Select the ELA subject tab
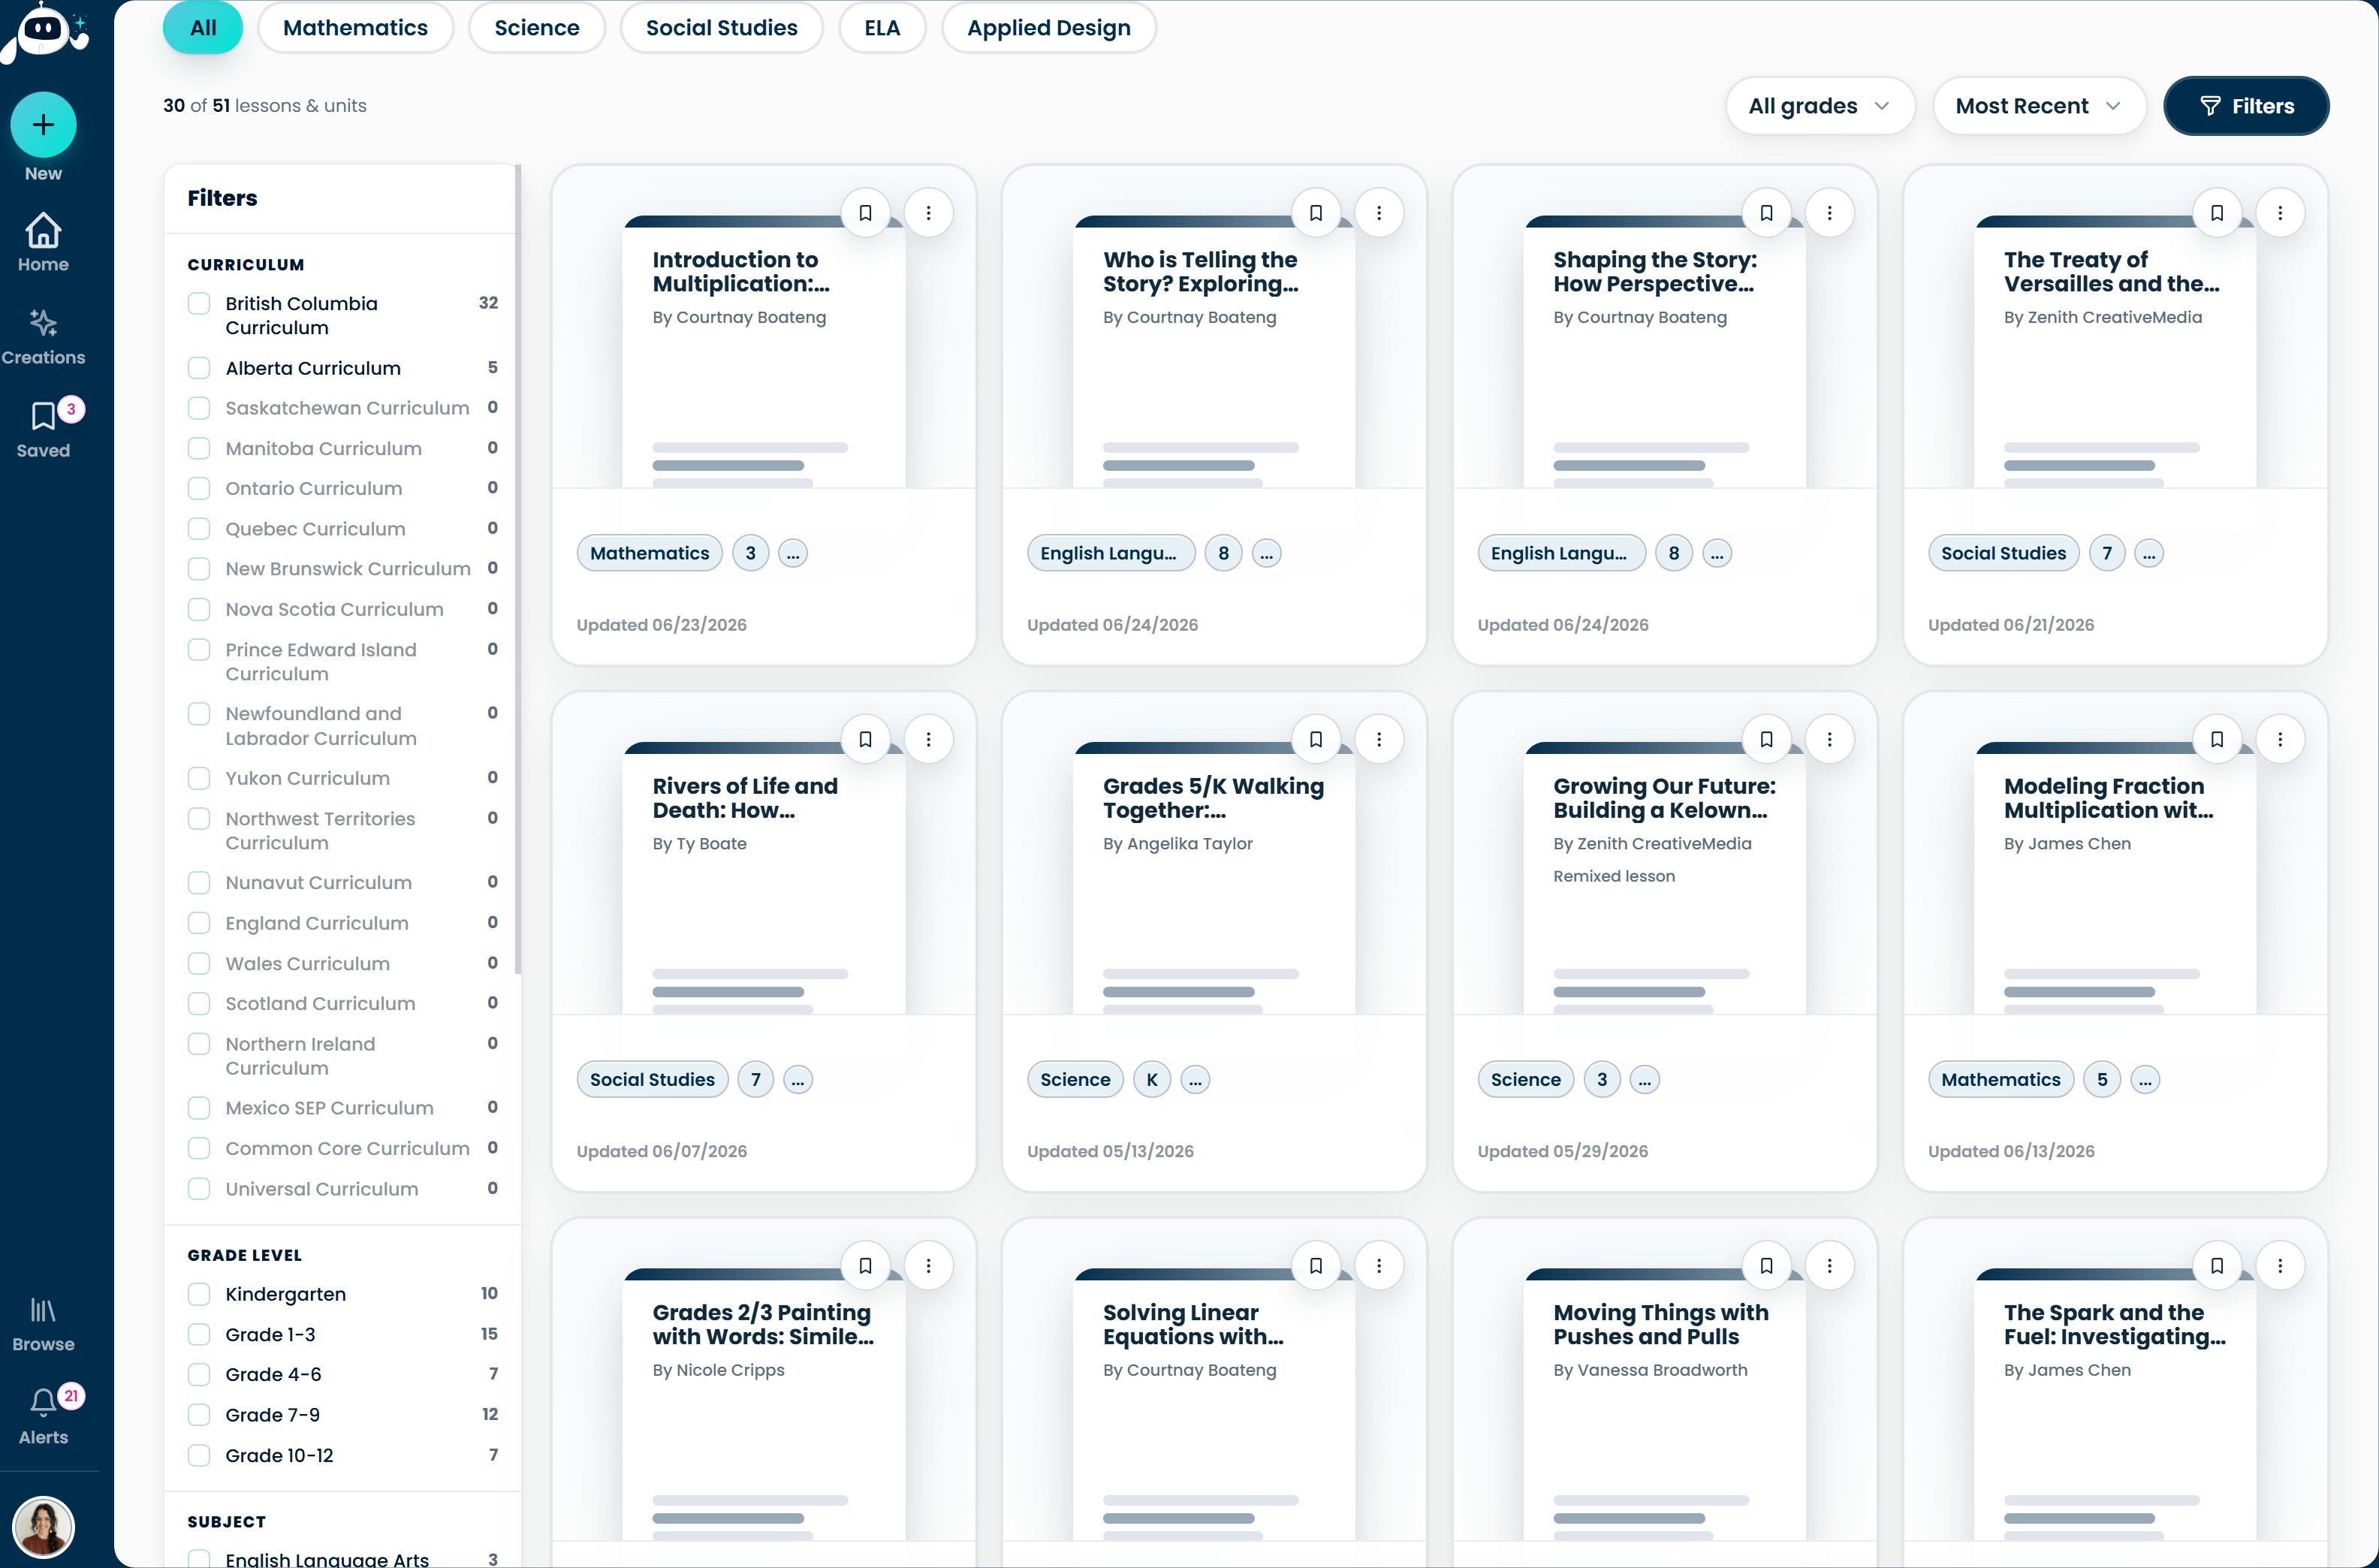The height and width of the screenshot is (1568, 2379). point(882,28)
